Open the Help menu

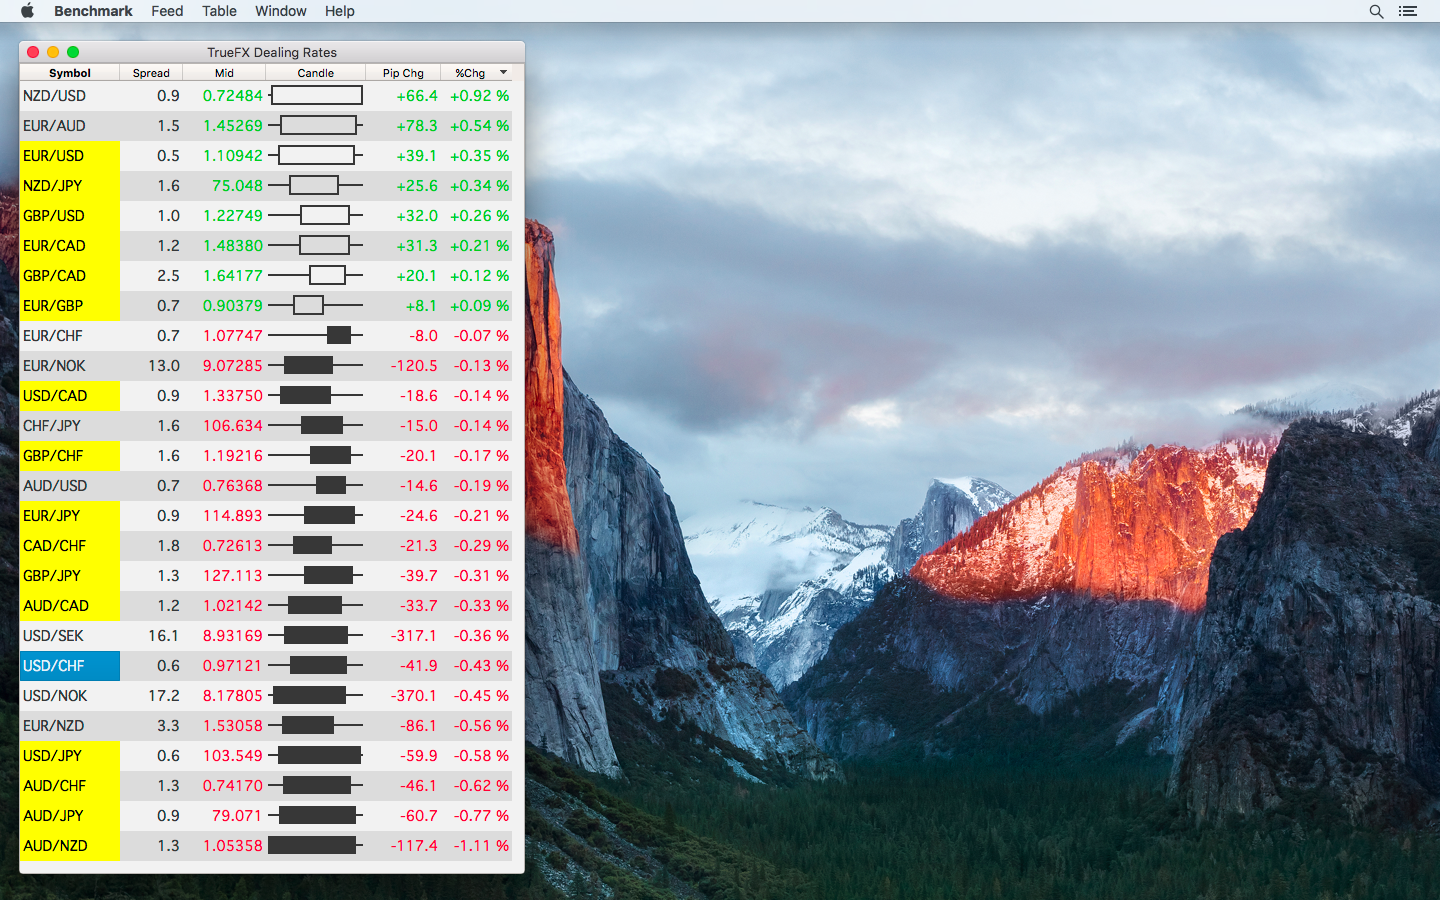(x=340, y=11)
